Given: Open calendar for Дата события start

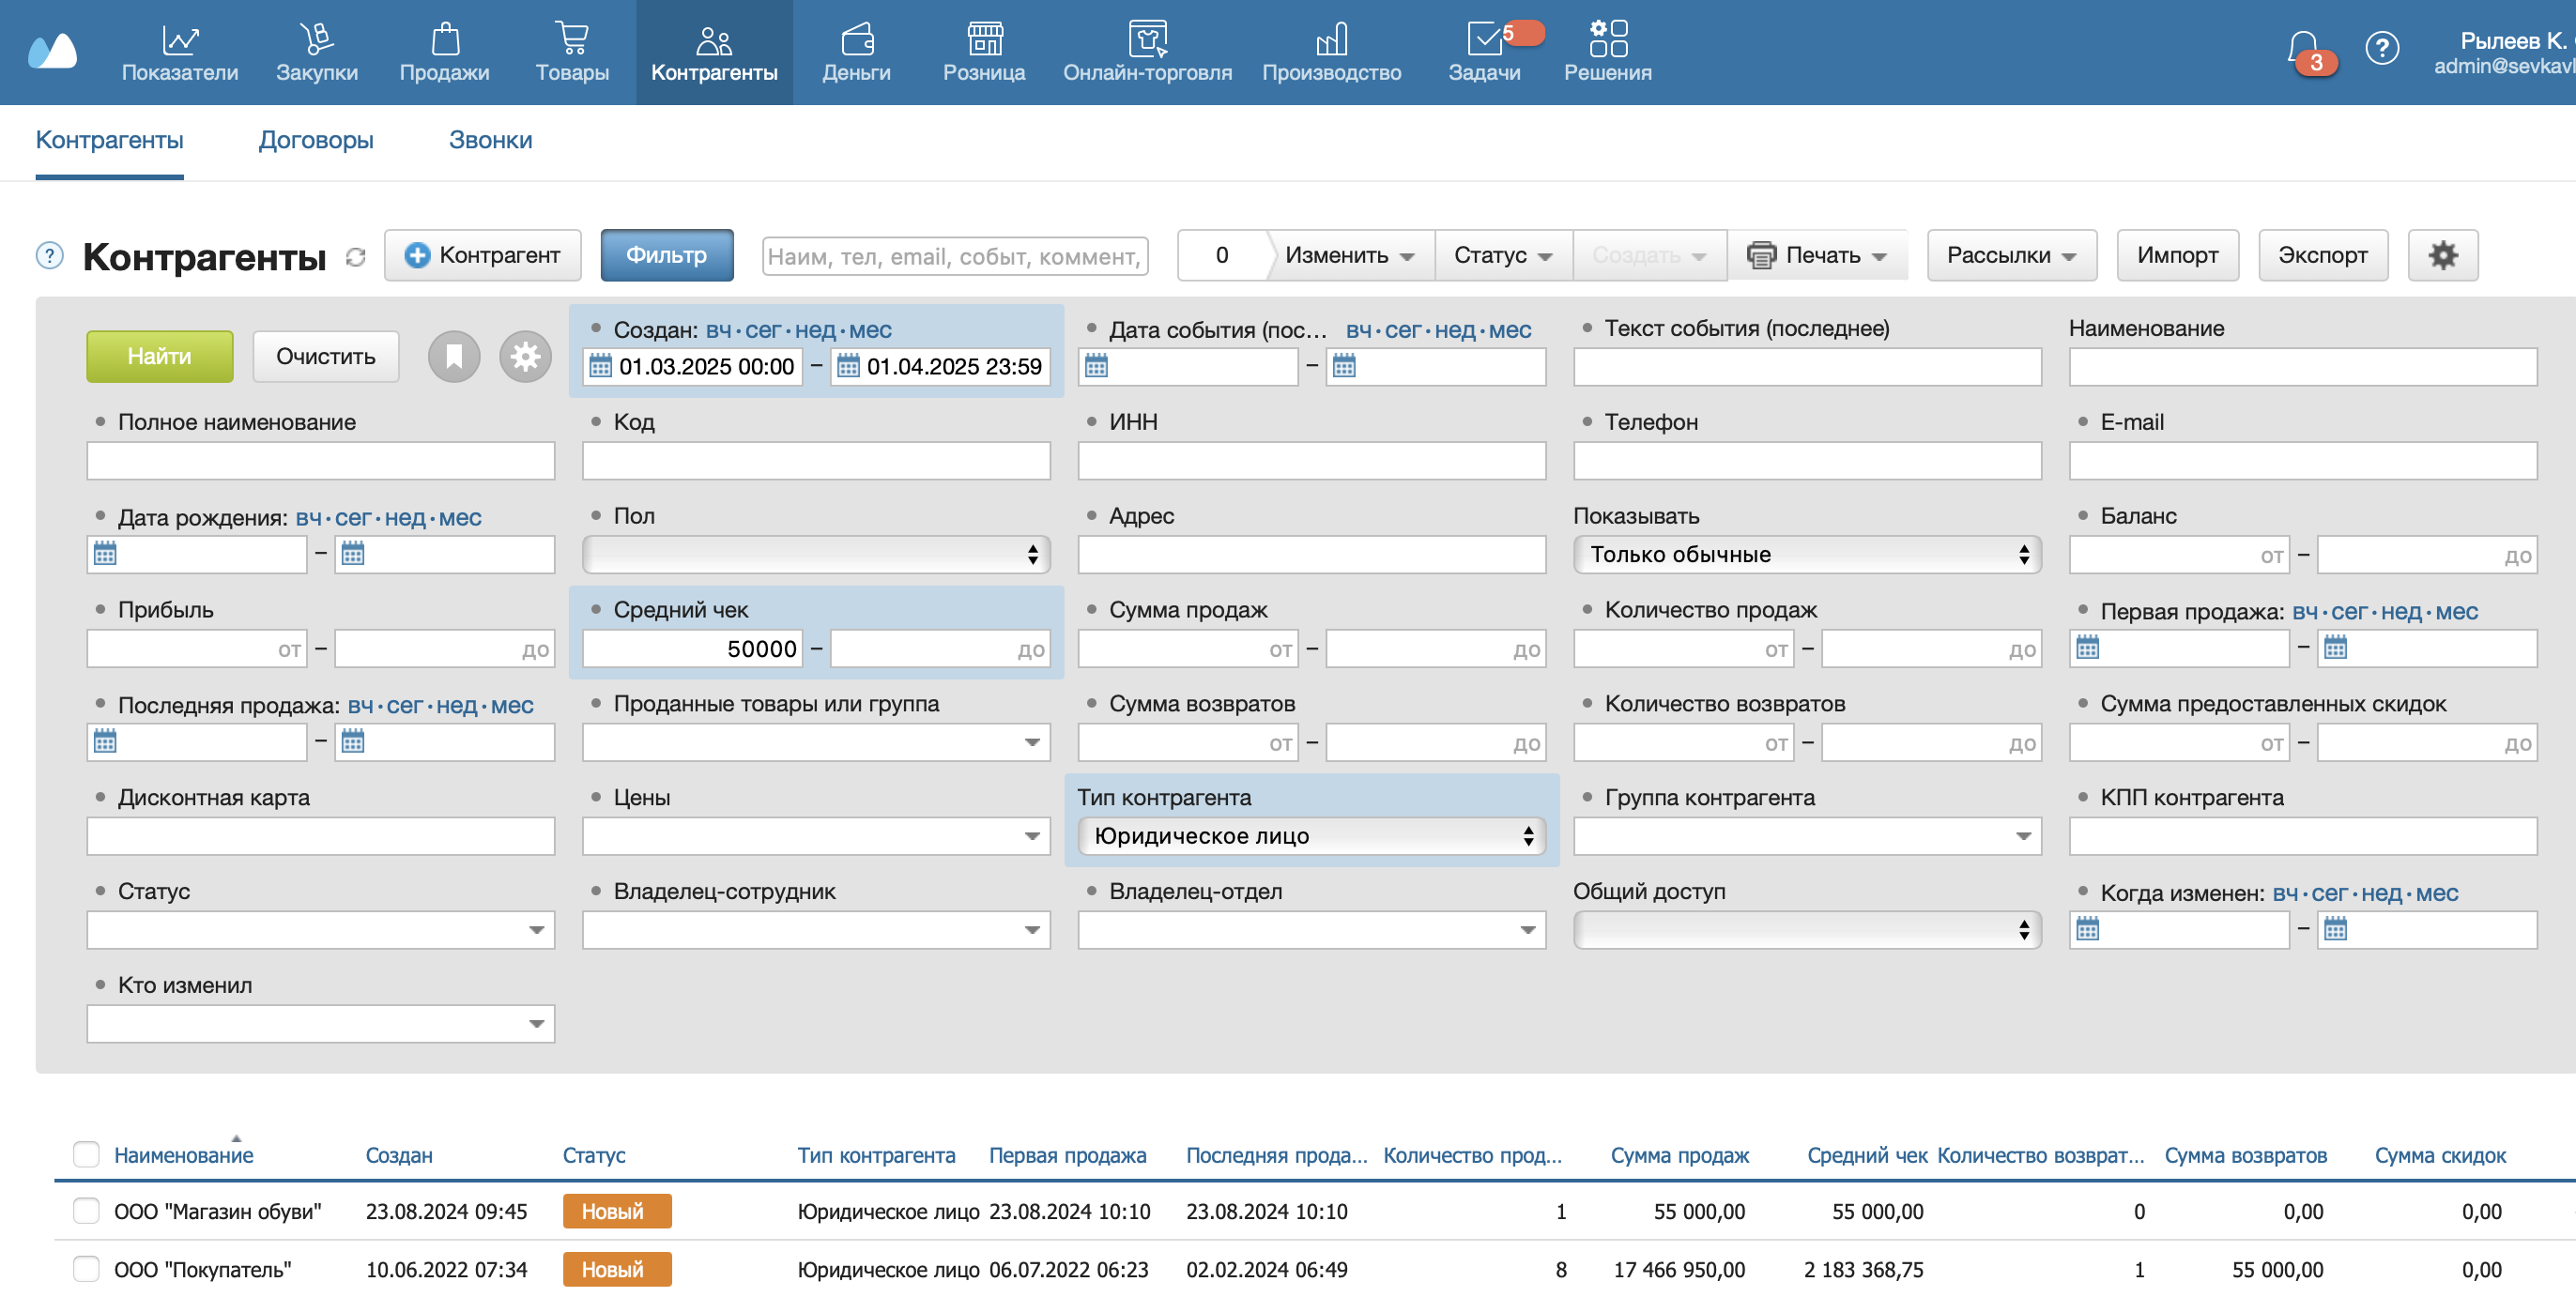Looking at the screenshot, I should [x=1096, y=366].
